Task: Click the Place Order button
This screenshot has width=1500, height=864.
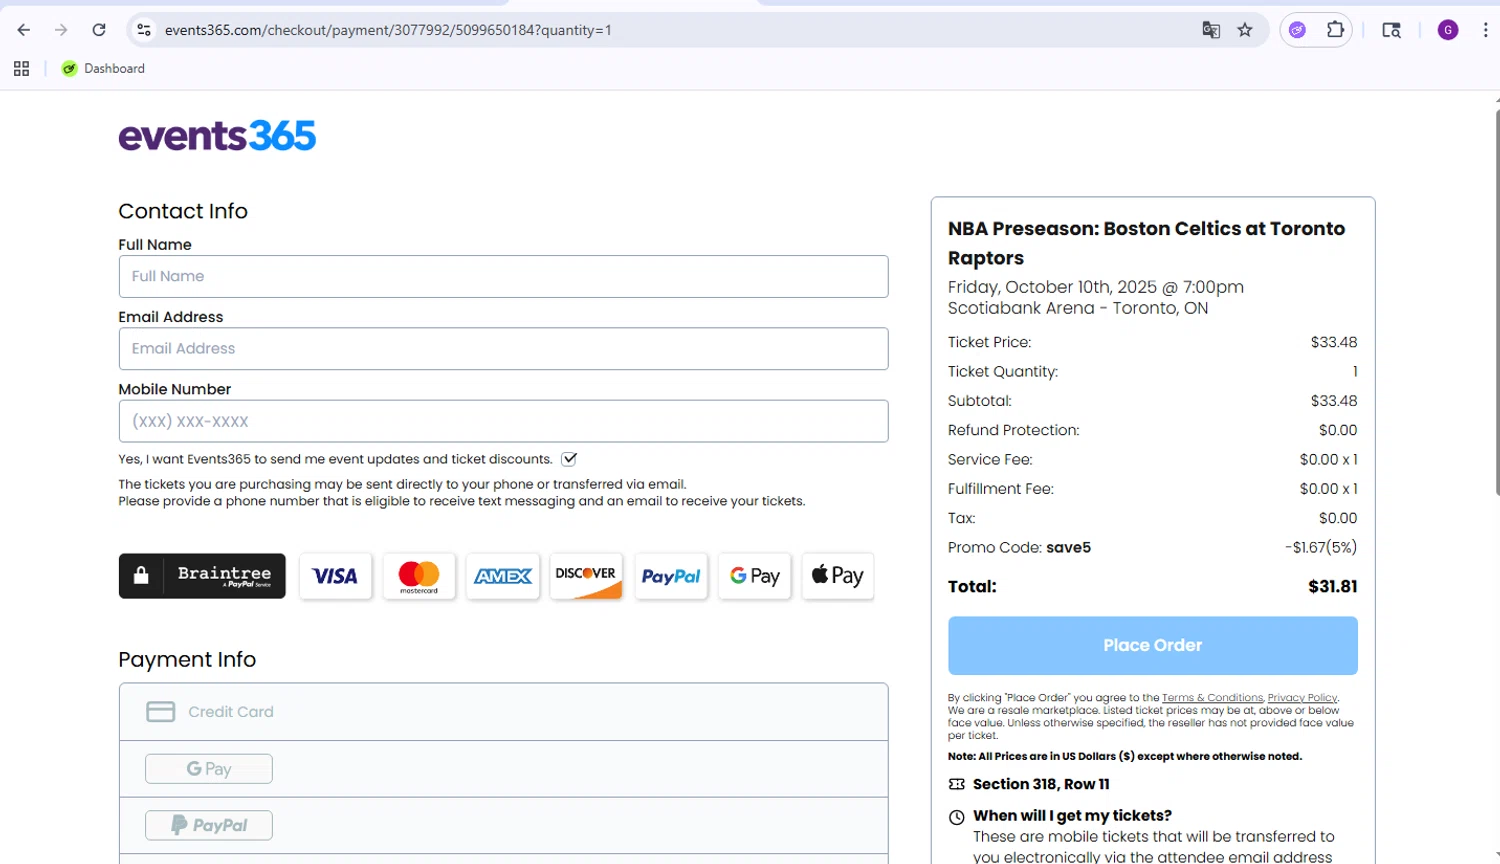Action: (x=1153, y=646)
